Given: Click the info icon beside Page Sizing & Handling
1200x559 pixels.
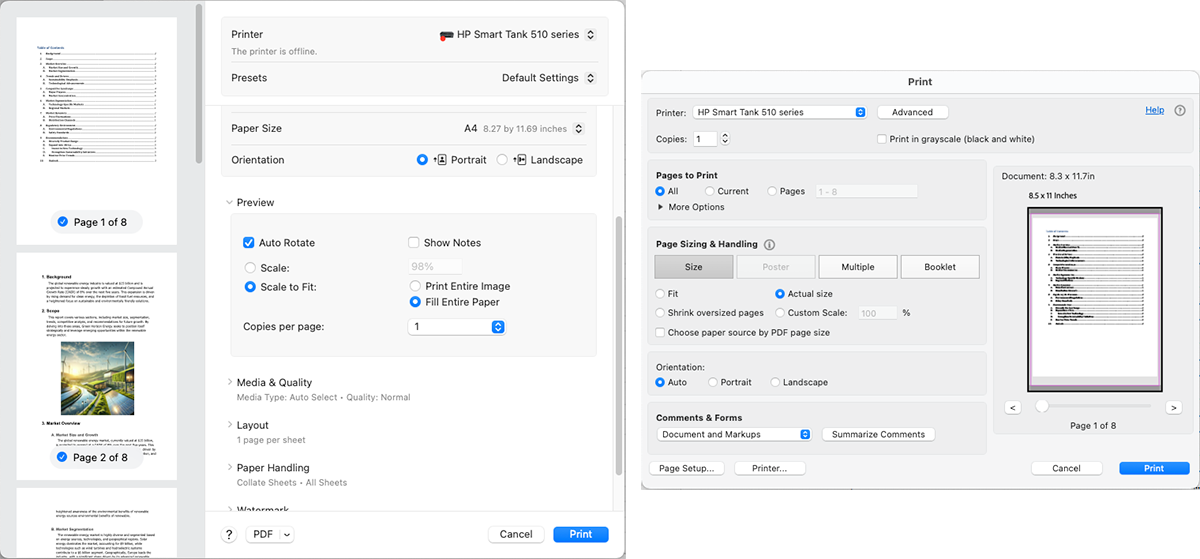Looking at the screenshot, I should click(x=769, y=244).
